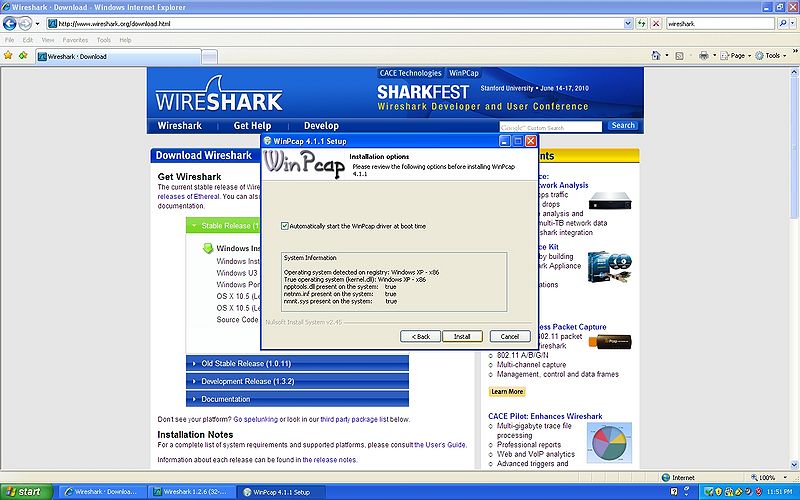Expand the Development Release (1.3.2) section
The height and width of the screenshot is (500, 800).
point(297,381)
